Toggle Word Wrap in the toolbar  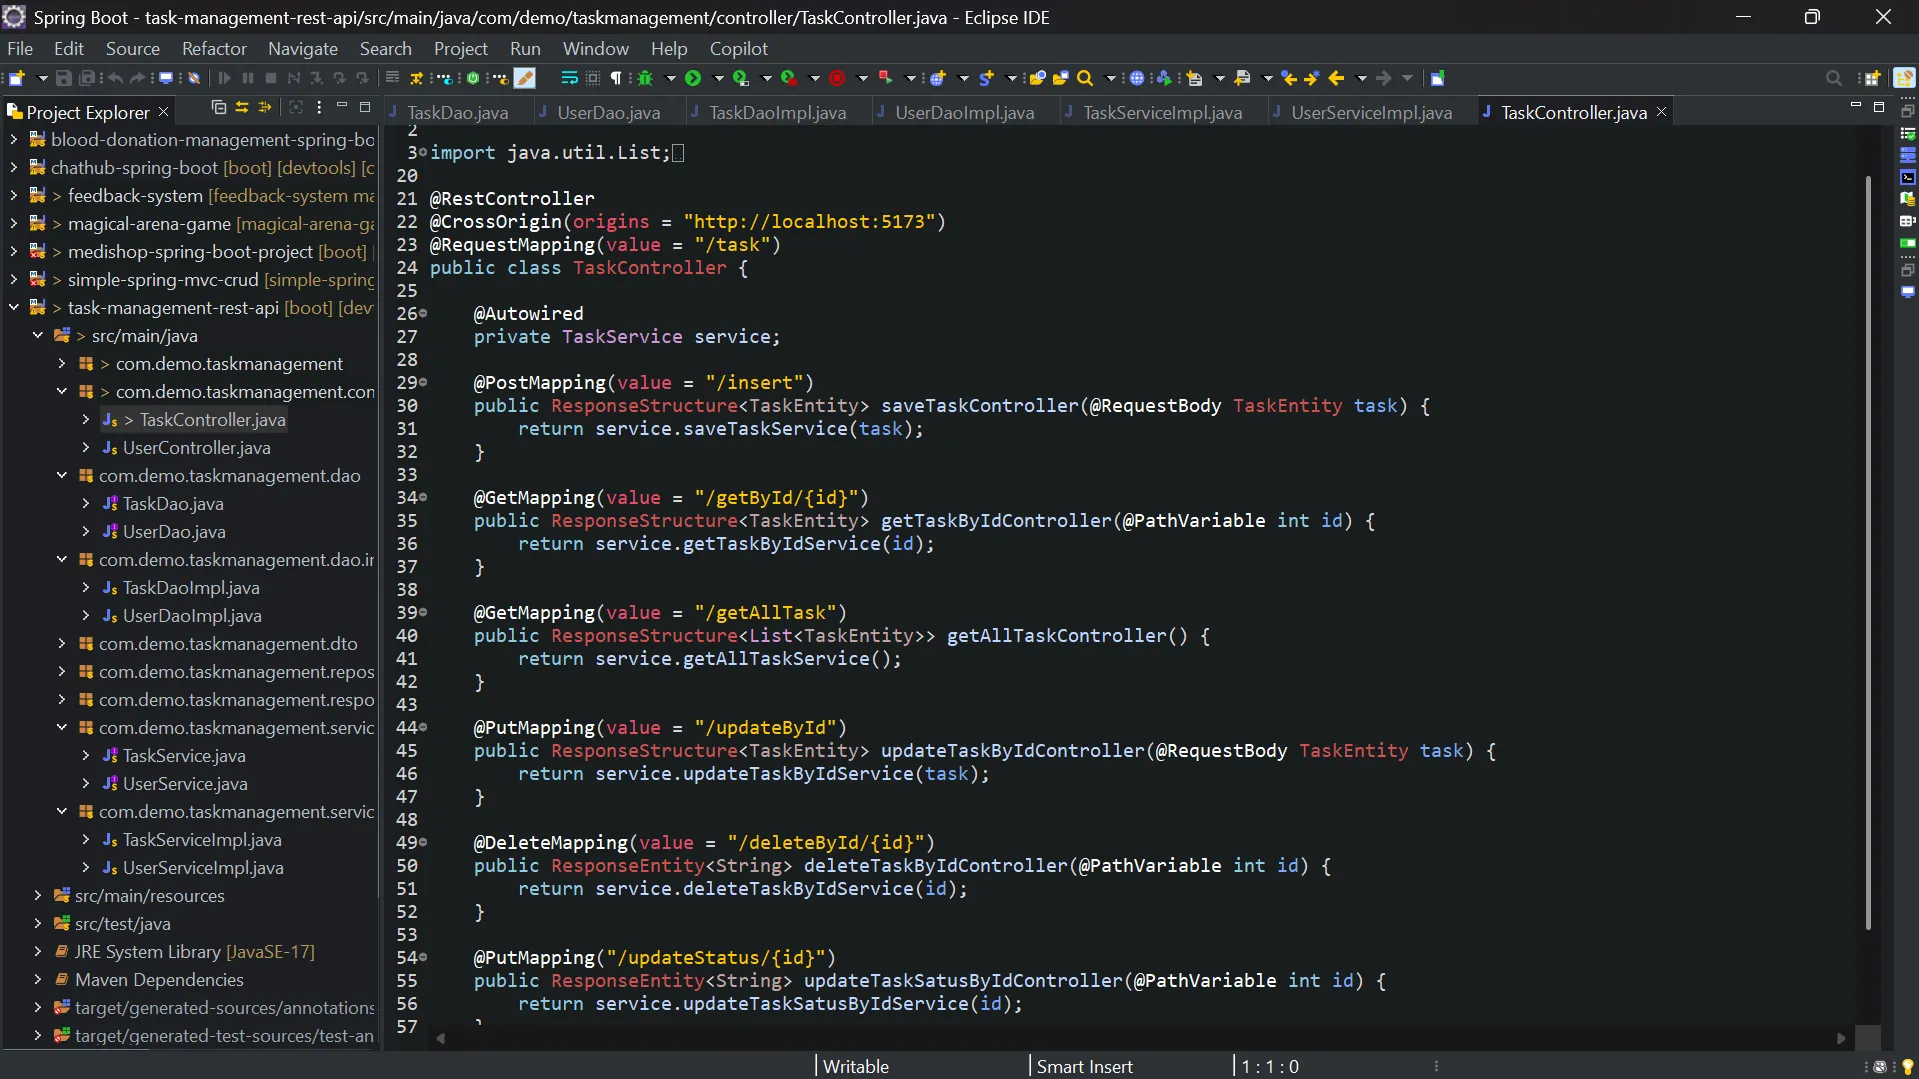(569, 78)
